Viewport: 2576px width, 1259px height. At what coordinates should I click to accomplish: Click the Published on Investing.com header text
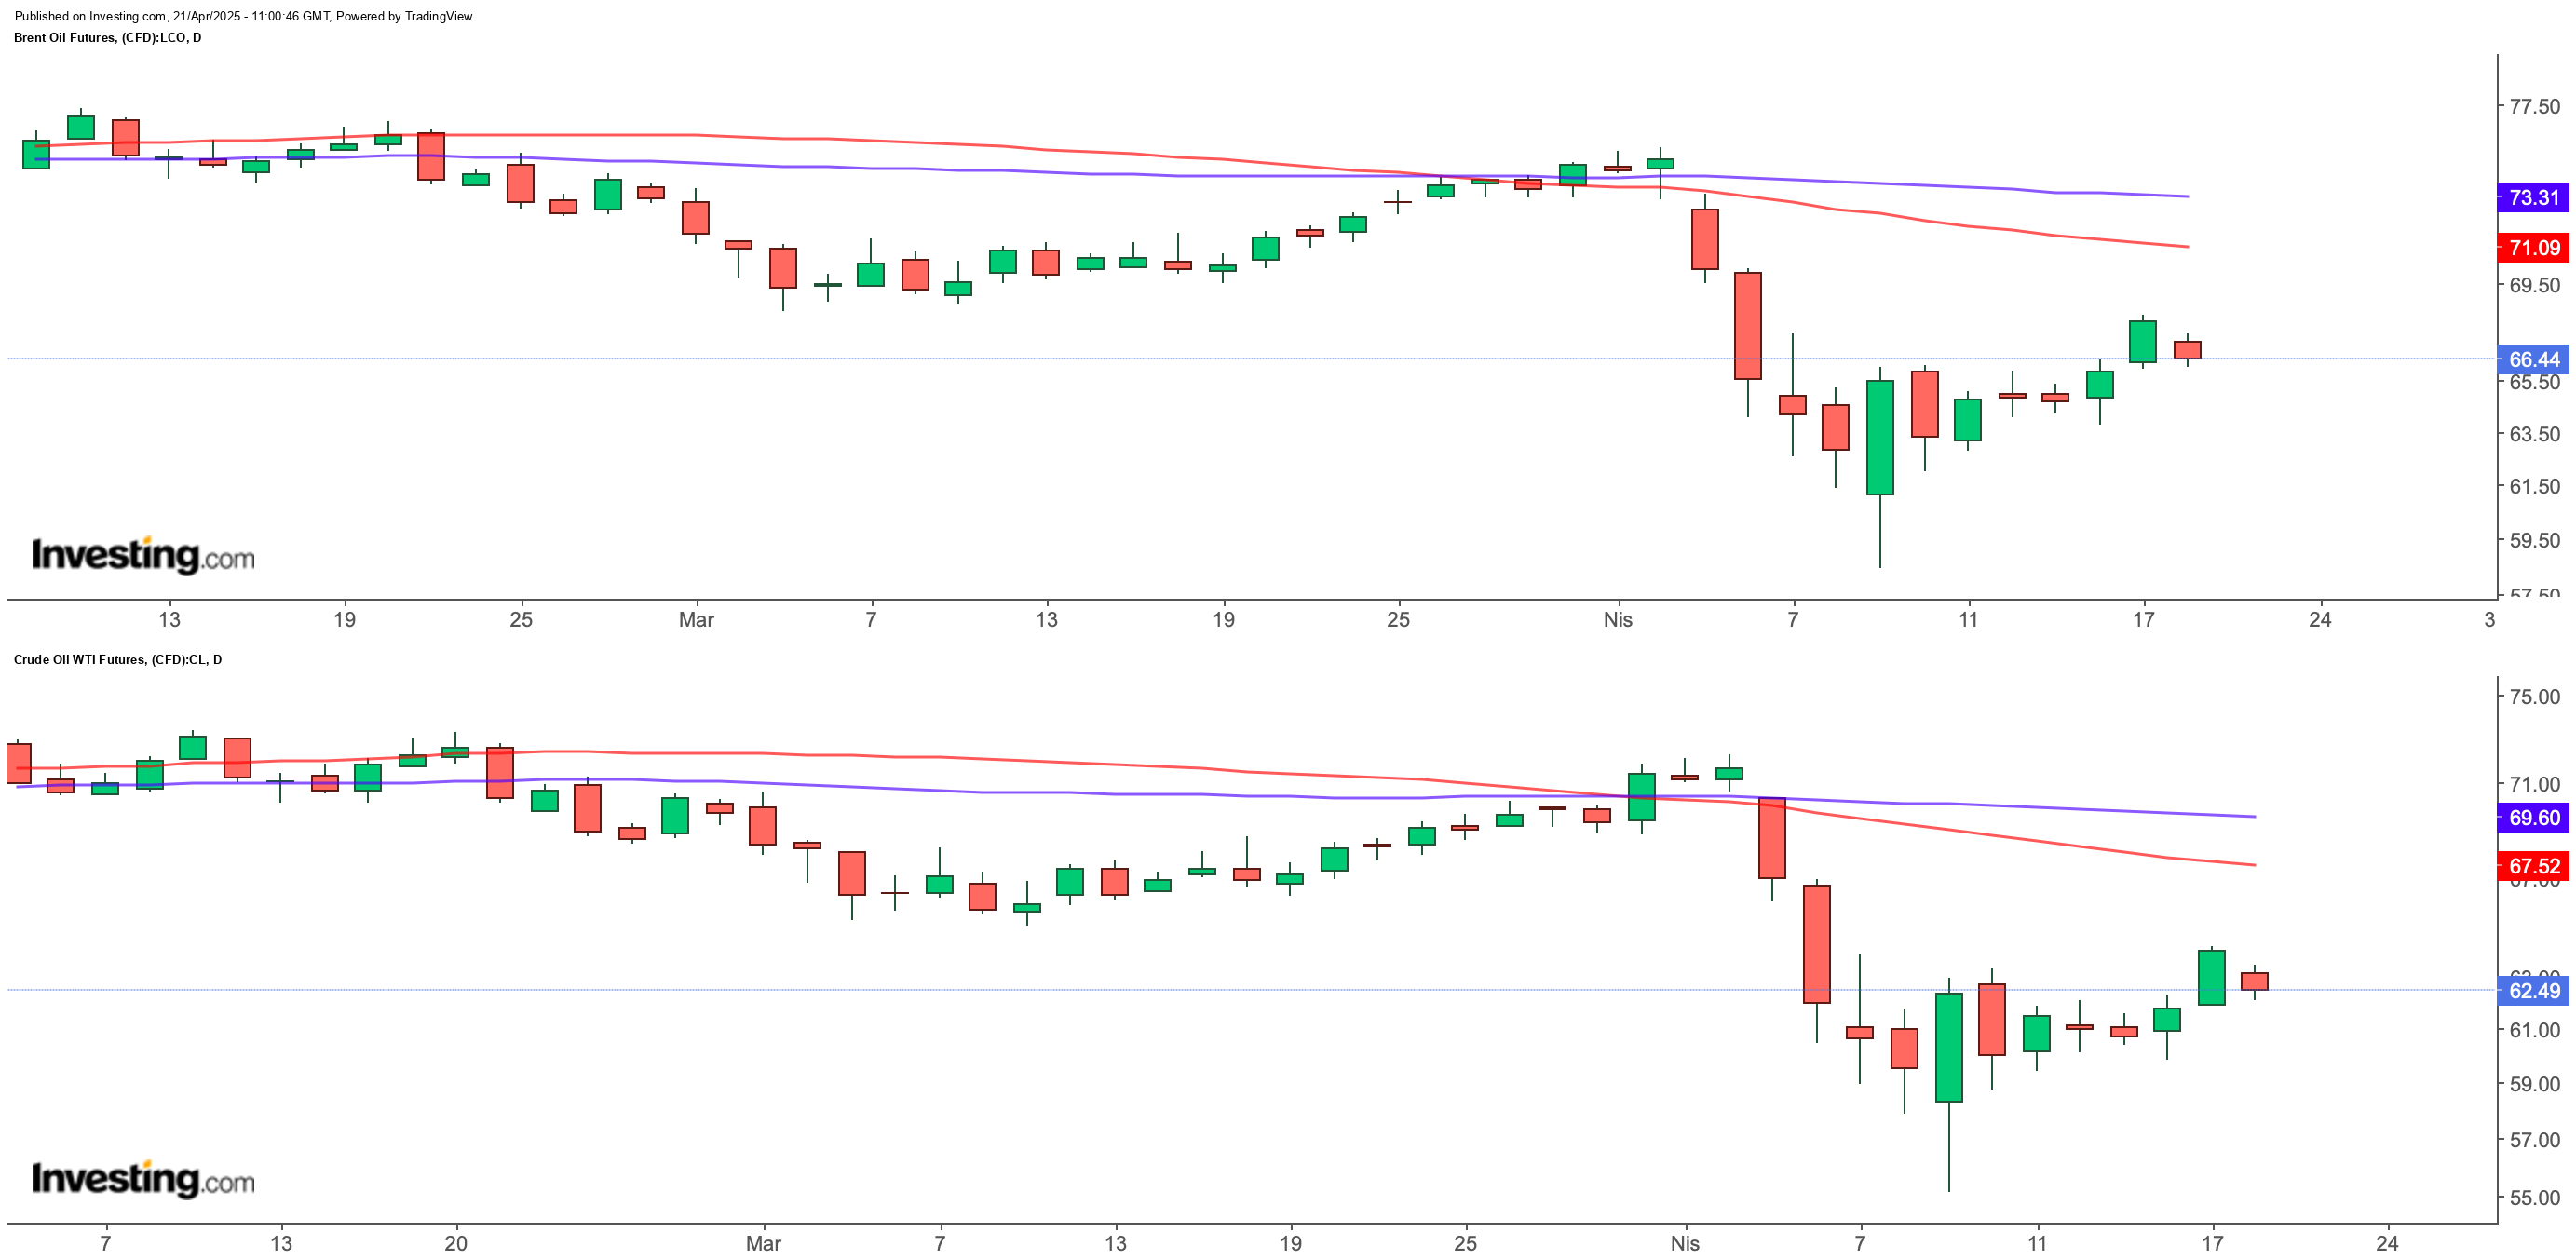point(245,16)
